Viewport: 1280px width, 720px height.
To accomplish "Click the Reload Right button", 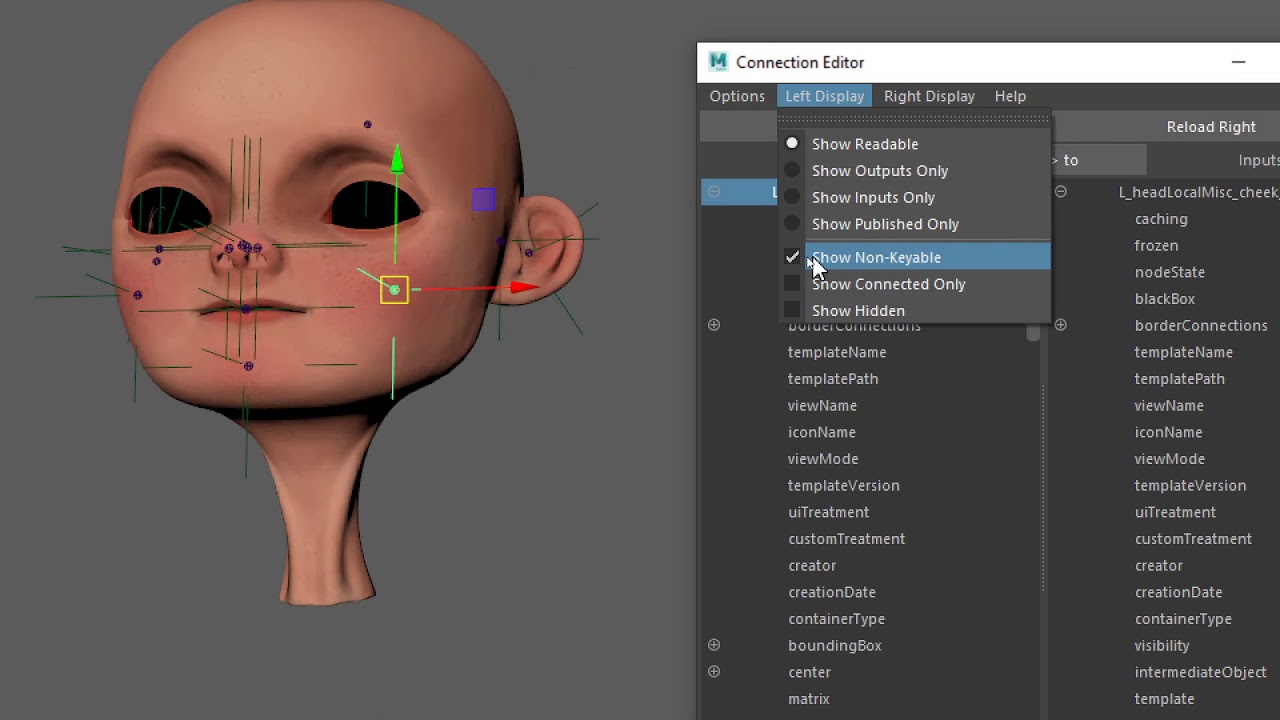I will pyautogui.click(x=1210, y=127).
